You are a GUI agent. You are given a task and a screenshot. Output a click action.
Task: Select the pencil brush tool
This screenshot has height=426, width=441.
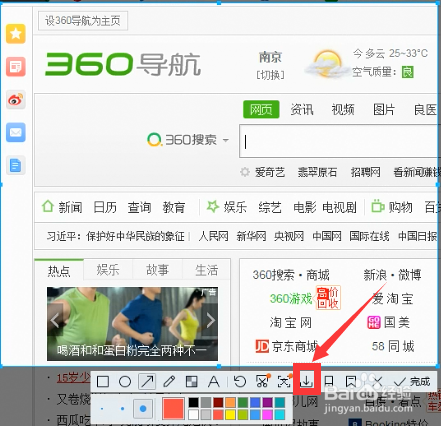tap(169, 381)
